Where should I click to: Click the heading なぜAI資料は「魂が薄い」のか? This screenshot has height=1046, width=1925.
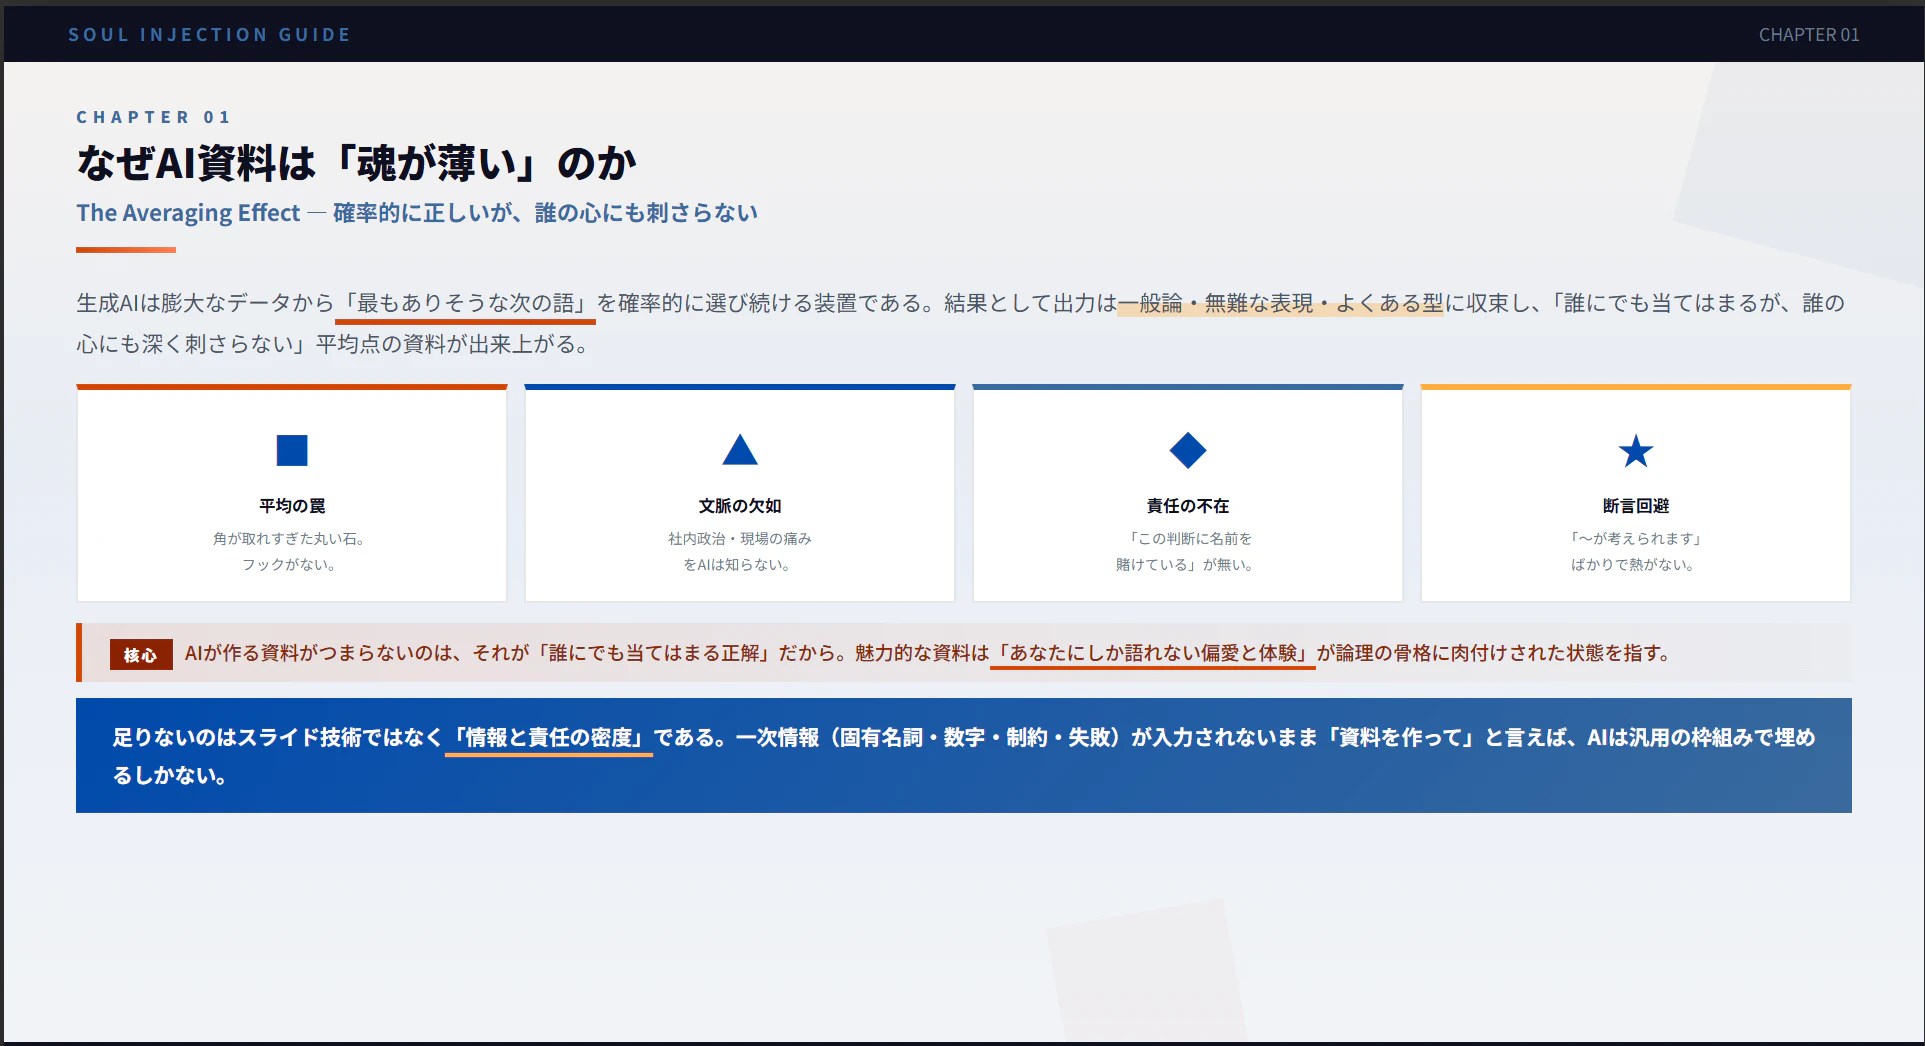point(357,163)
